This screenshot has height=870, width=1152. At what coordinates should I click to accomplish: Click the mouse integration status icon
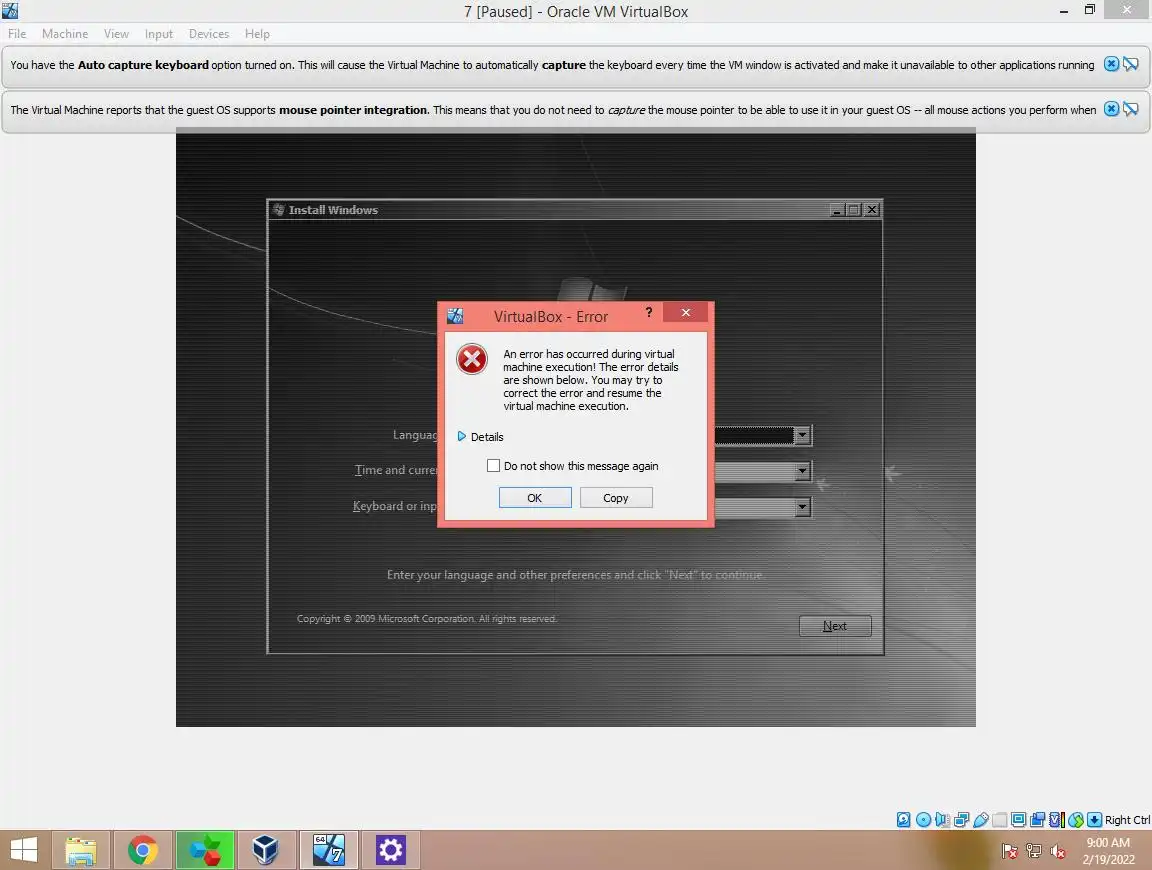pyautogui.click(x=1076, y=820)
